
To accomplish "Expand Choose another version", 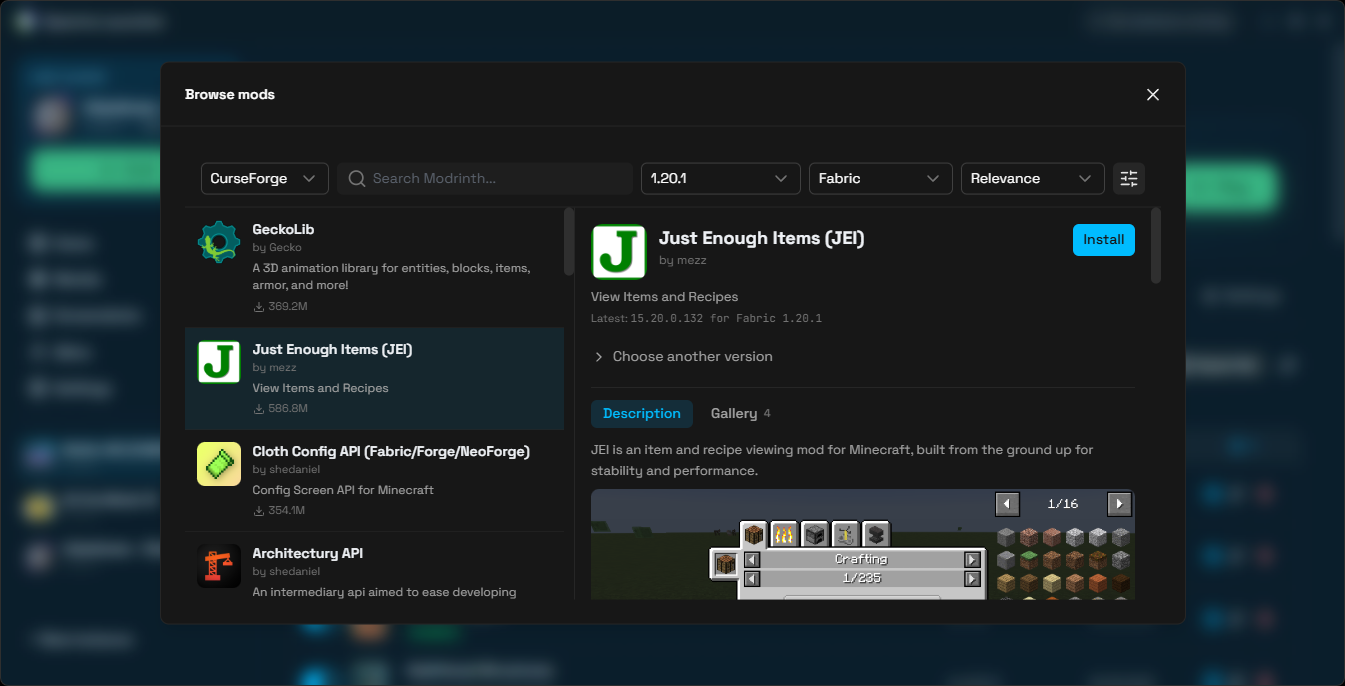I will coord(683,357).
